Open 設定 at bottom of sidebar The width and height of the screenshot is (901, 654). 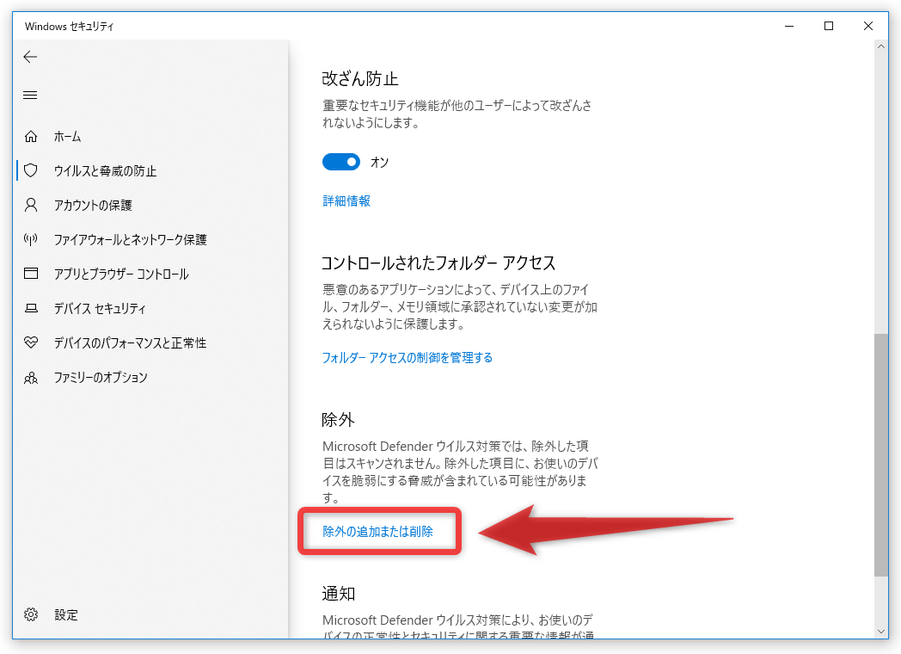[66, 615]
